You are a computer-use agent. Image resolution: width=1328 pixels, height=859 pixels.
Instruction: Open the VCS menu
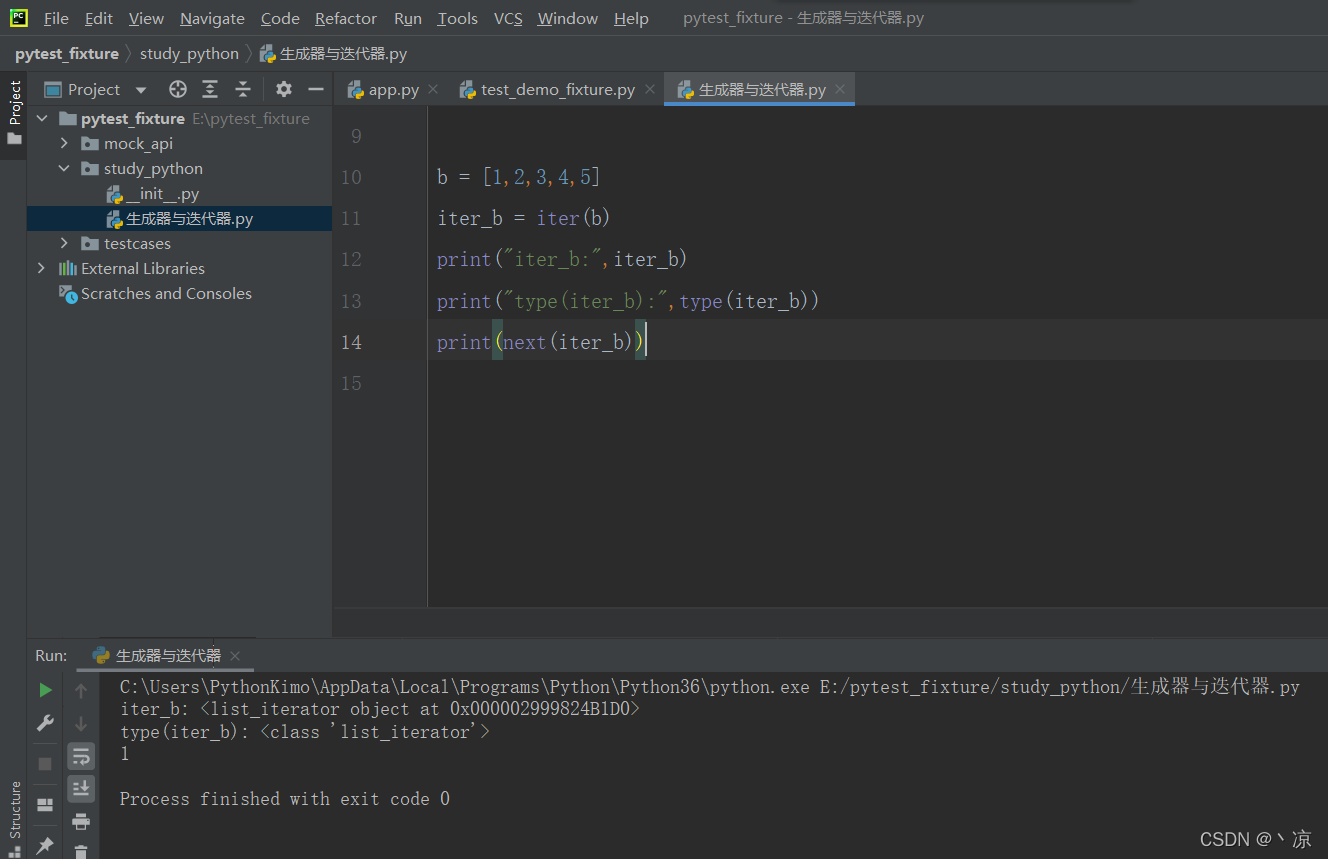[508, 18]
